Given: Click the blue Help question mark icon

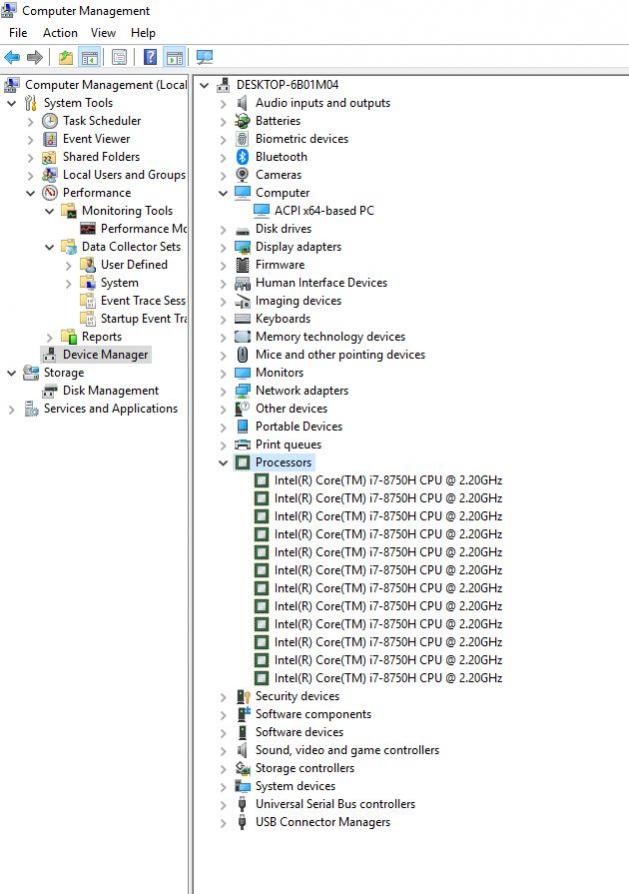Looking at the screenshot, I should point(150,57).
